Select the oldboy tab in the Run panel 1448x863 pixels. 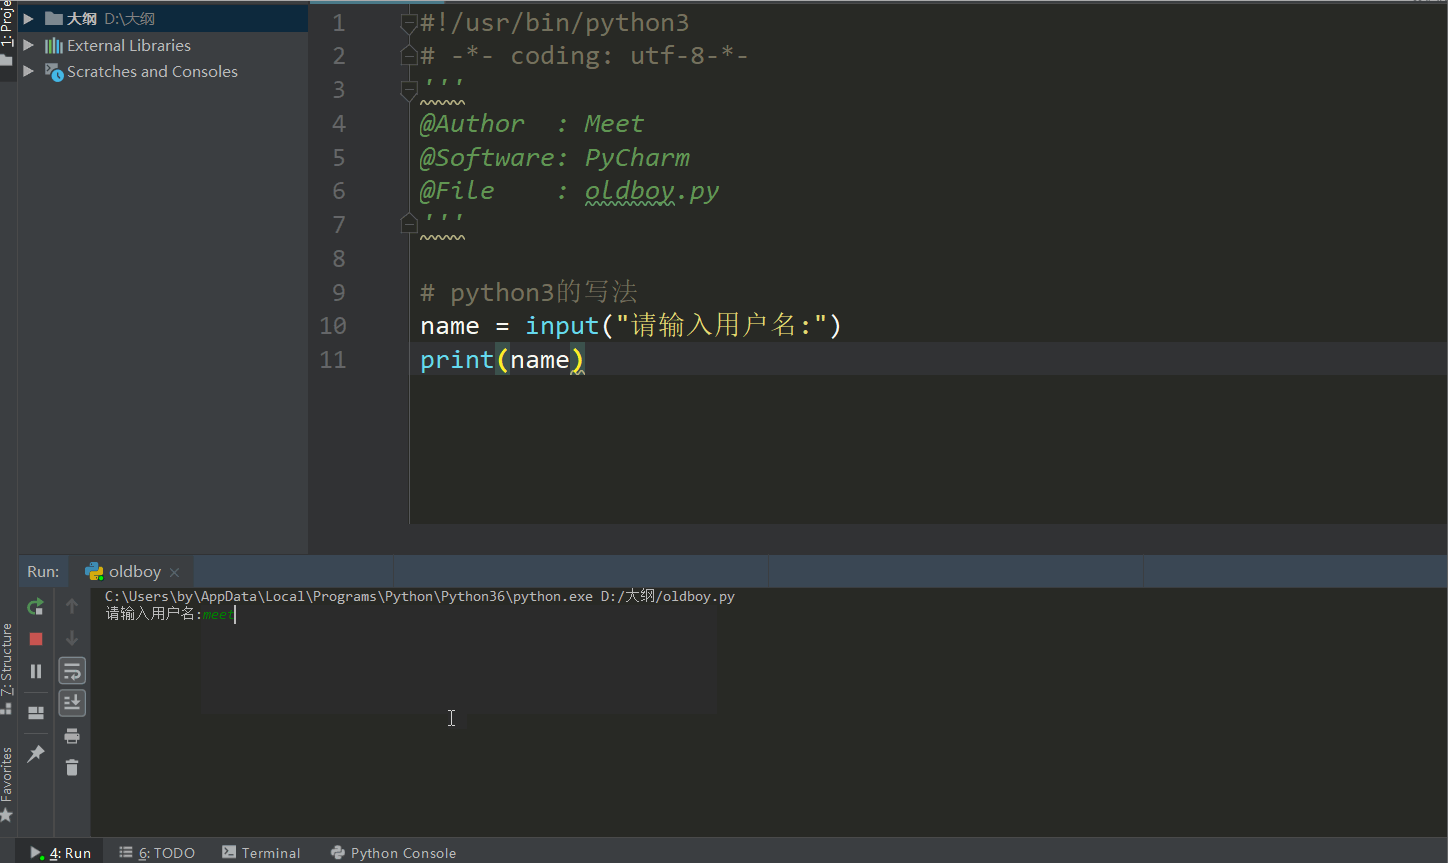pos(133,571)
